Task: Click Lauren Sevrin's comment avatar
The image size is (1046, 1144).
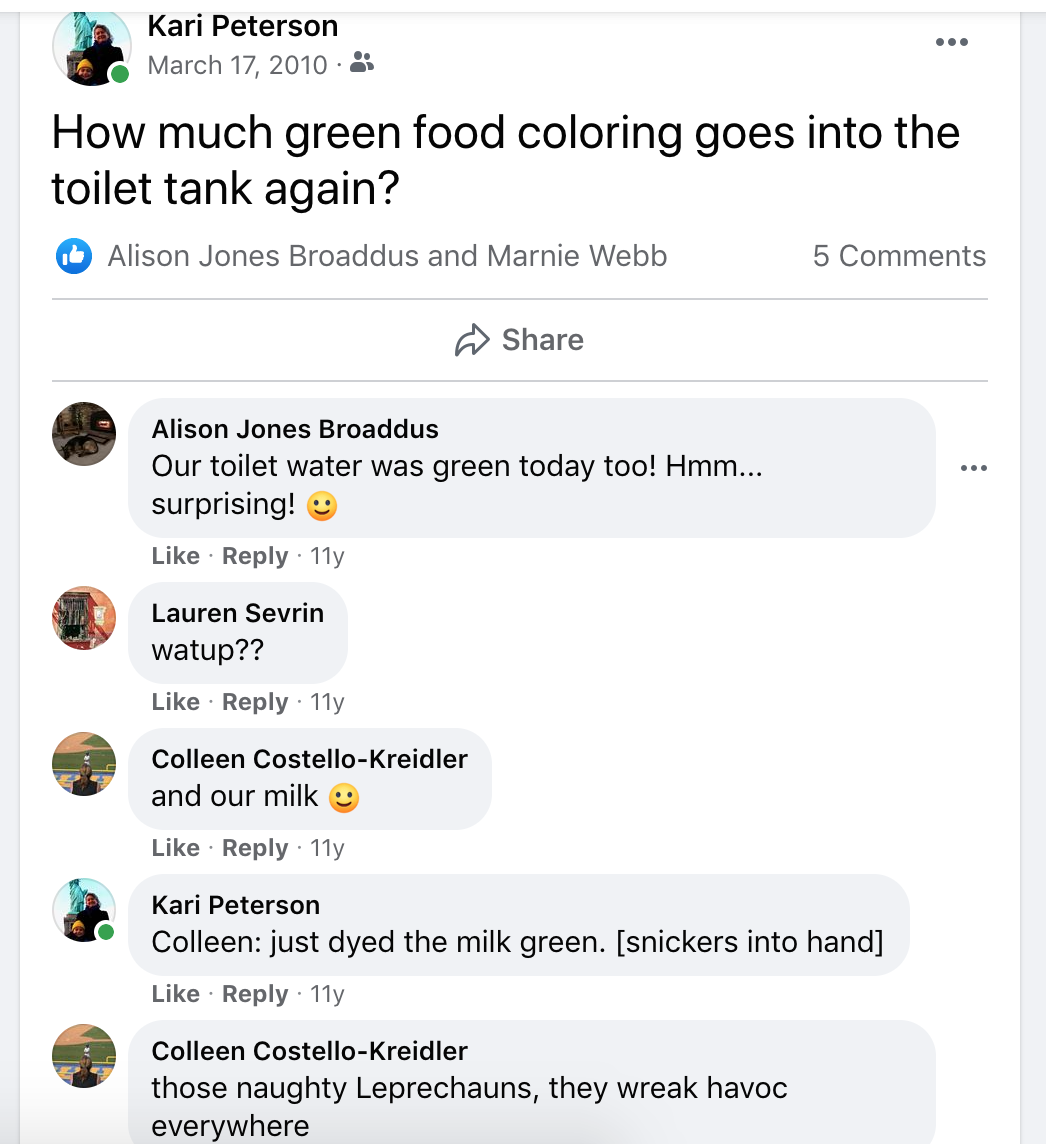Action: pos(84,618)
